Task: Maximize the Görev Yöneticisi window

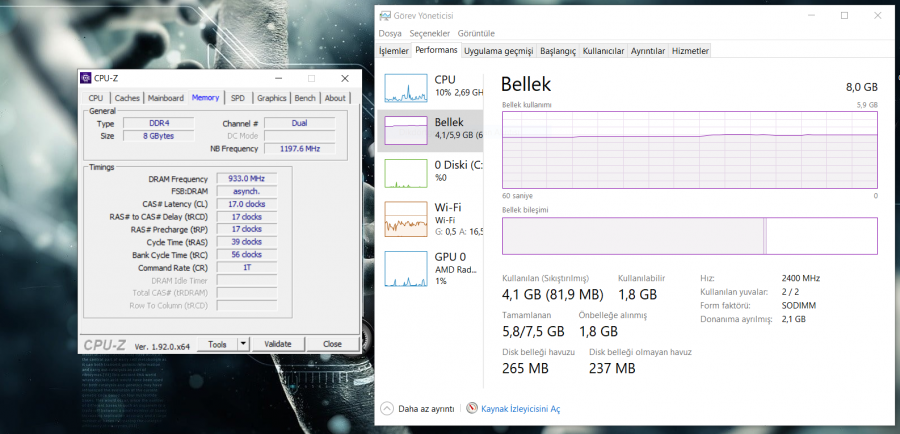Action: 844,16
